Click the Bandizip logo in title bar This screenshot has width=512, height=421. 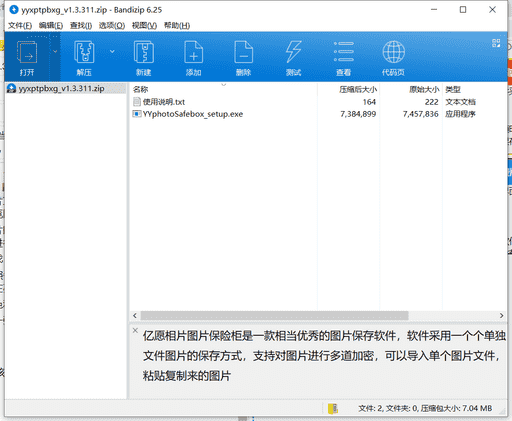(x=14, y=9)
